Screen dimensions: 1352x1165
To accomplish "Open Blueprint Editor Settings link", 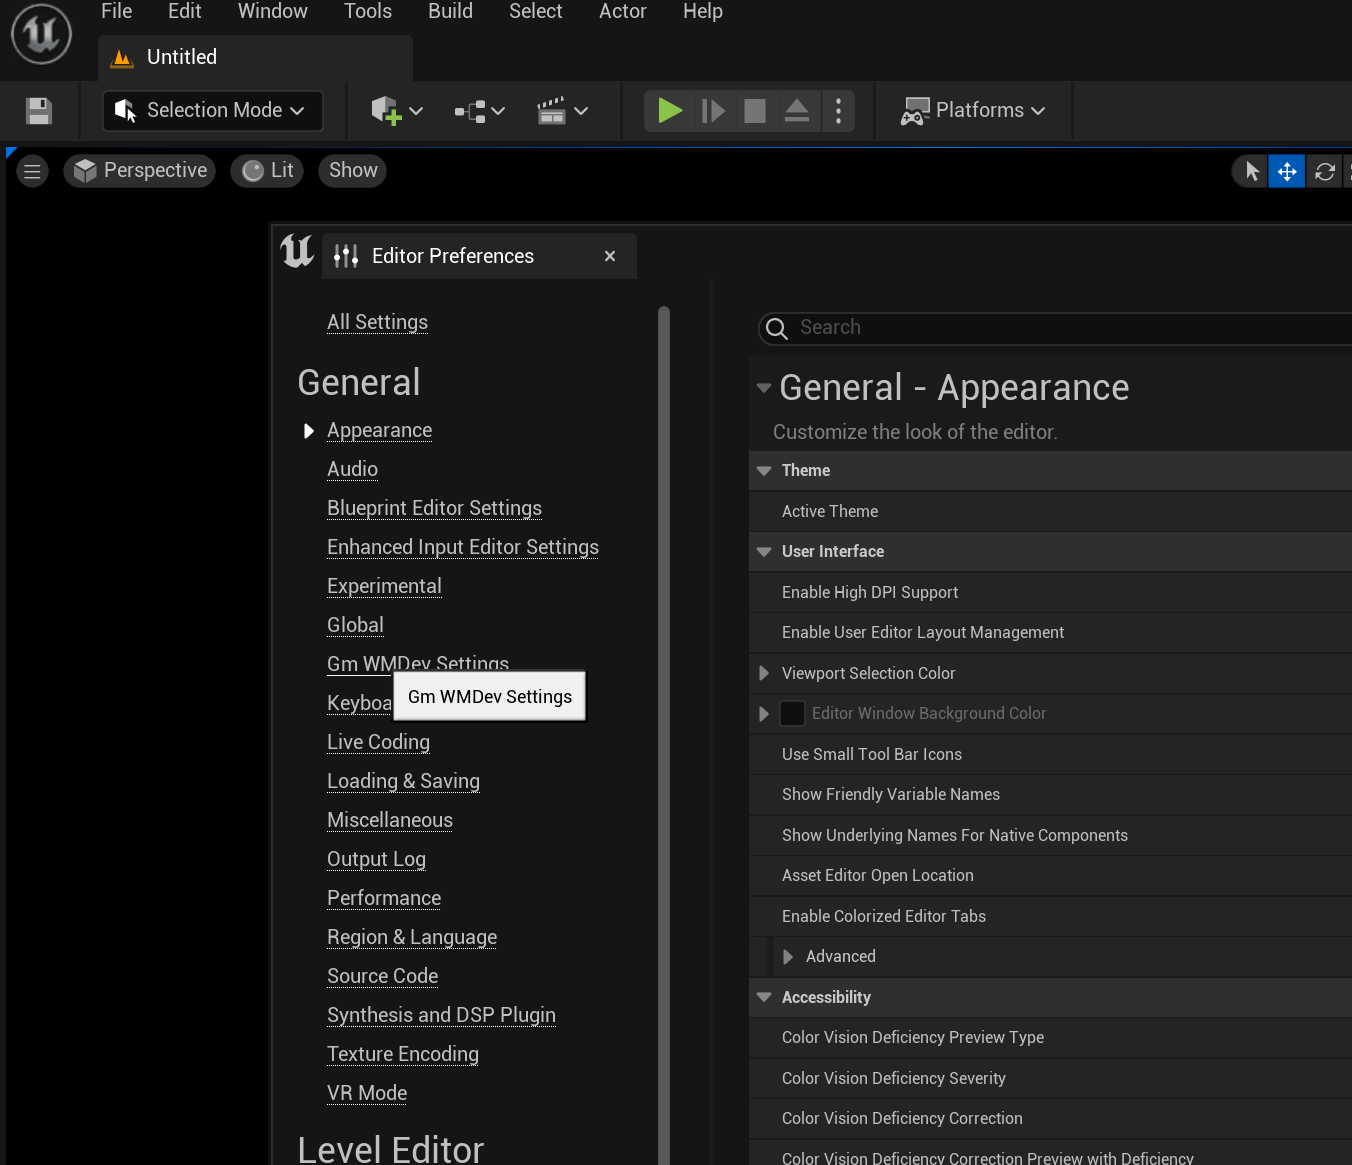I will point(434,508).
